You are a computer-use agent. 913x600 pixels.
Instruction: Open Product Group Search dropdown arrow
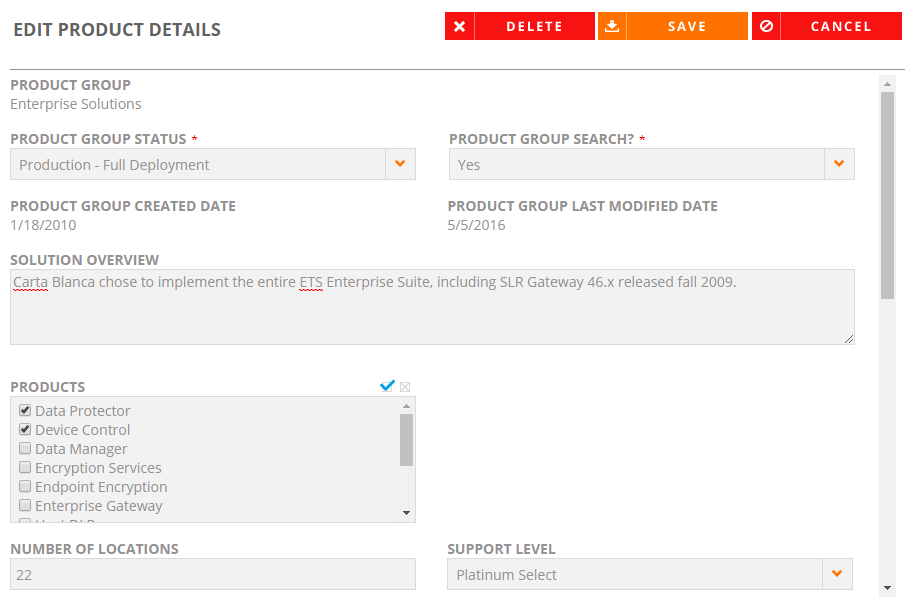(839, 164)
